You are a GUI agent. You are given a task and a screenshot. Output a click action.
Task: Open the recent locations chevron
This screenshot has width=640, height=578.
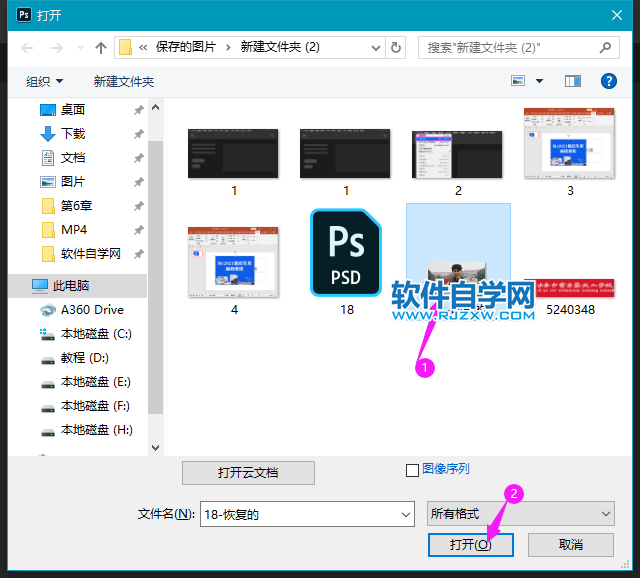click(80, 48)
